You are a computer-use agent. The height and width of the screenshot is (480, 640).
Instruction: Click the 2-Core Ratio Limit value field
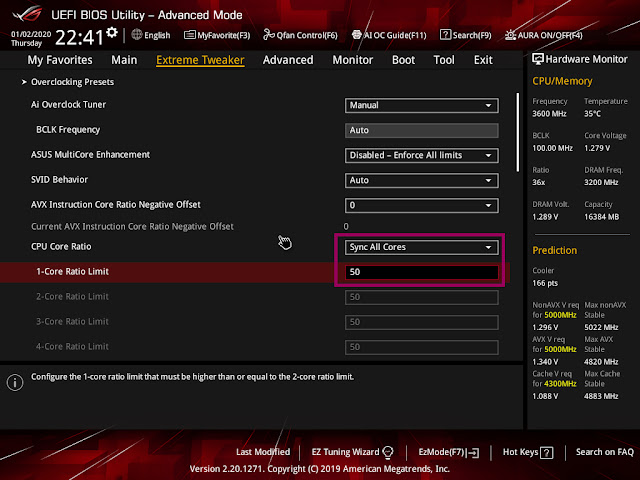(x=422, y=297)
